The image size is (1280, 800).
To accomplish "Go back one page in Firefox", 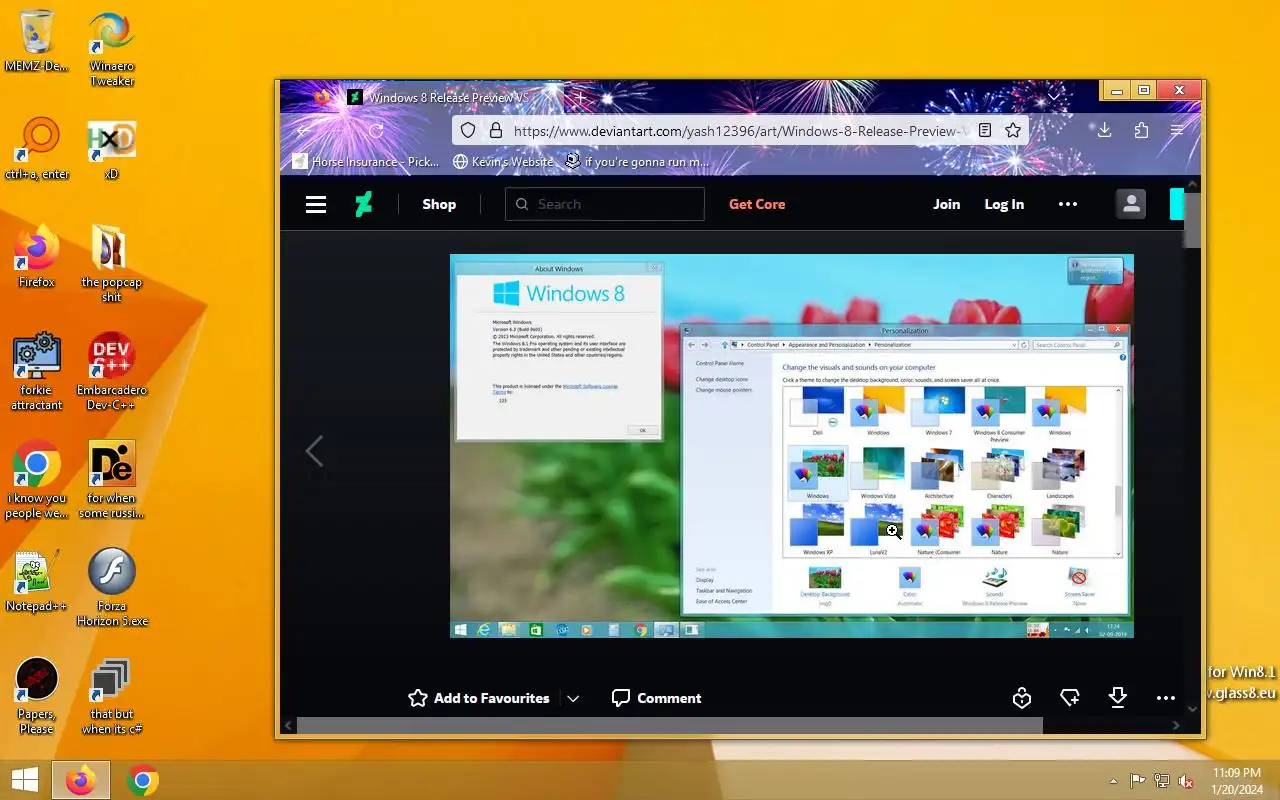I will coord(304,131).
